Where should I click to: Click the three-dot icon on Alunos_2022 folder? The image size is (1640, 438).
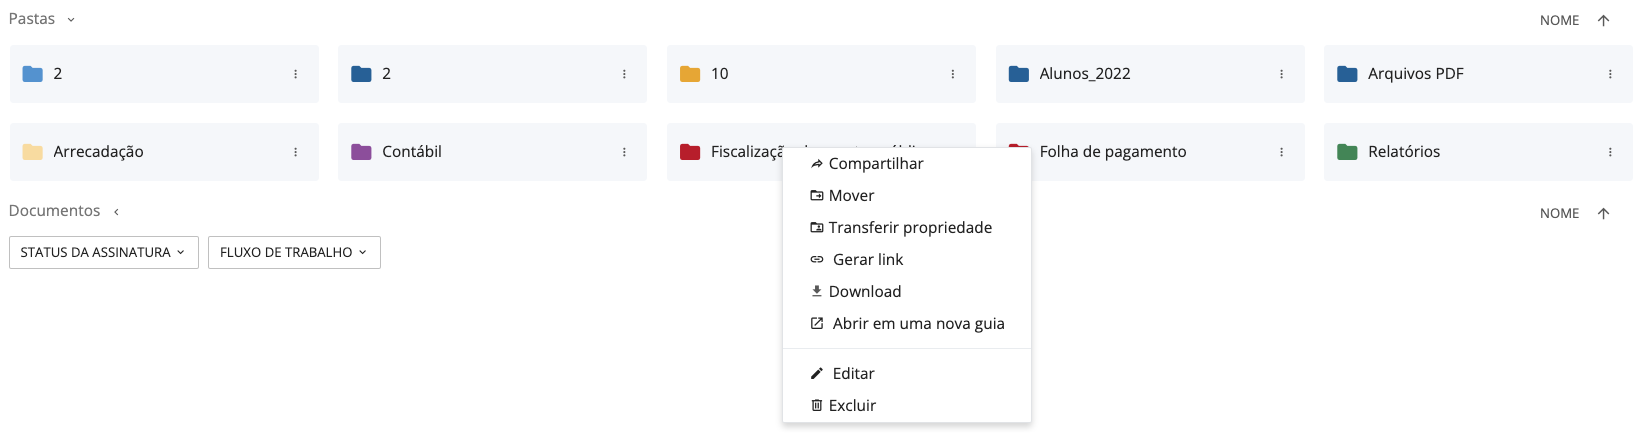tap(1281, 74)
